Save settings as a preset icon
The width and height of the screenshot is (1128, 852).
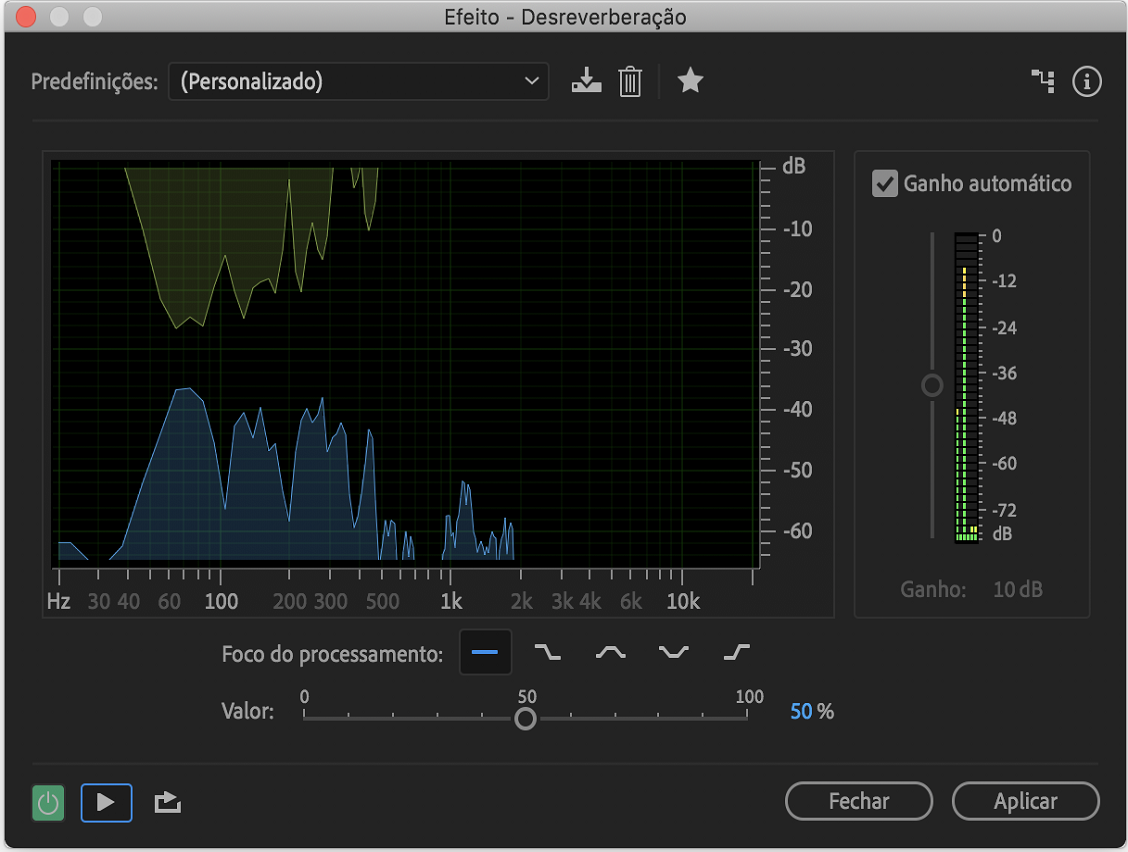pos(586,81)
